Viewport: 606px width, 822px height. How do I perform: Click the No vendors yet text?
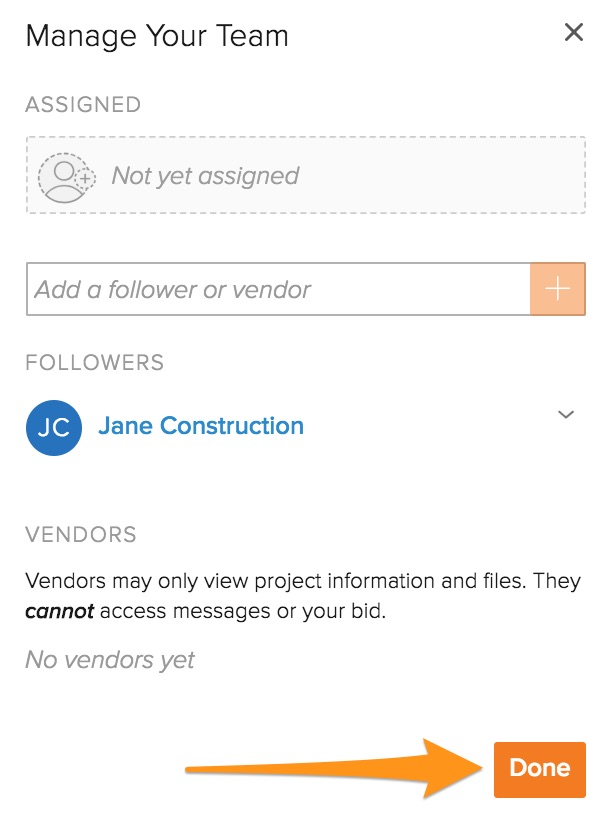click(110, 660)
